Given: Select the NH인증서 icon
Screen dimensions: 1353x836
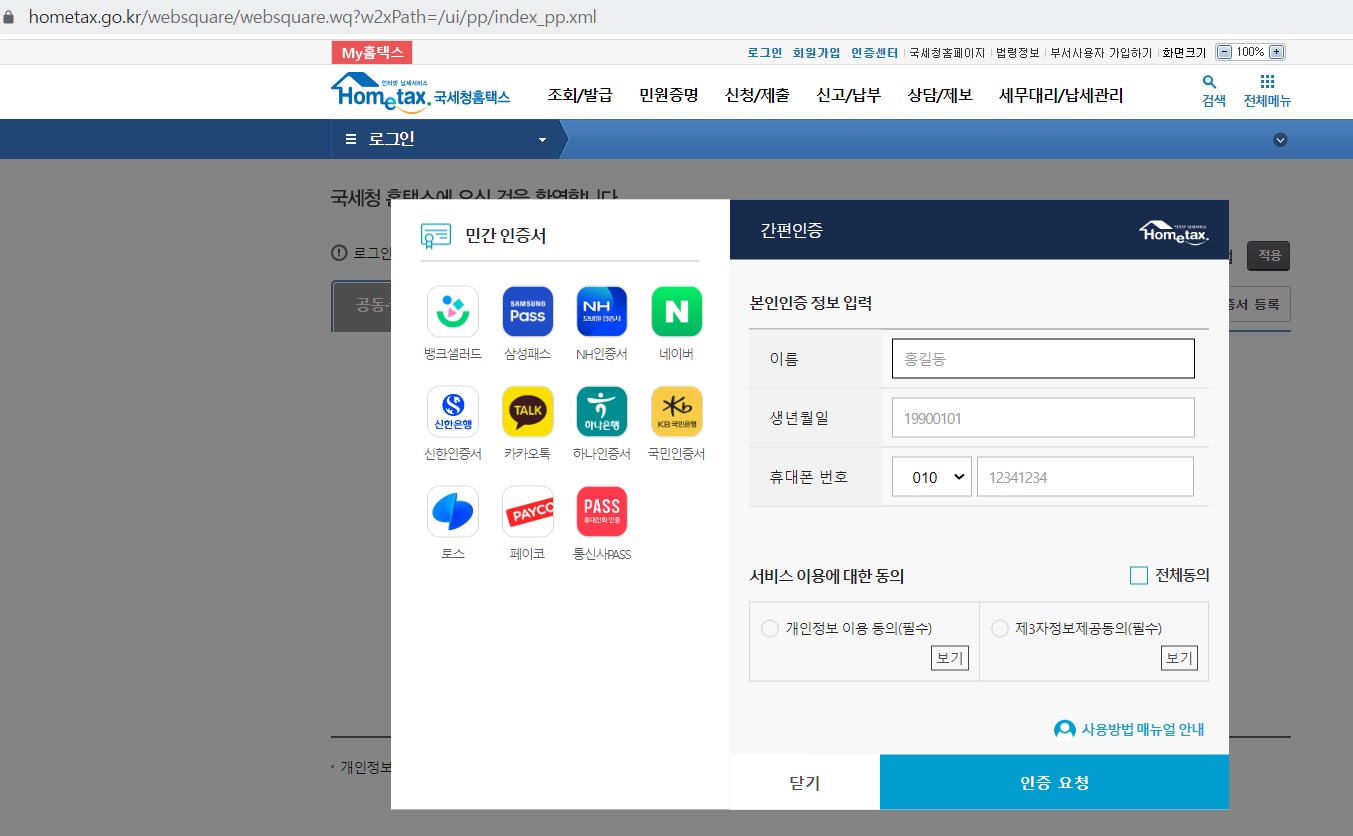Looking at the screenshot, I should click(602, 312).
